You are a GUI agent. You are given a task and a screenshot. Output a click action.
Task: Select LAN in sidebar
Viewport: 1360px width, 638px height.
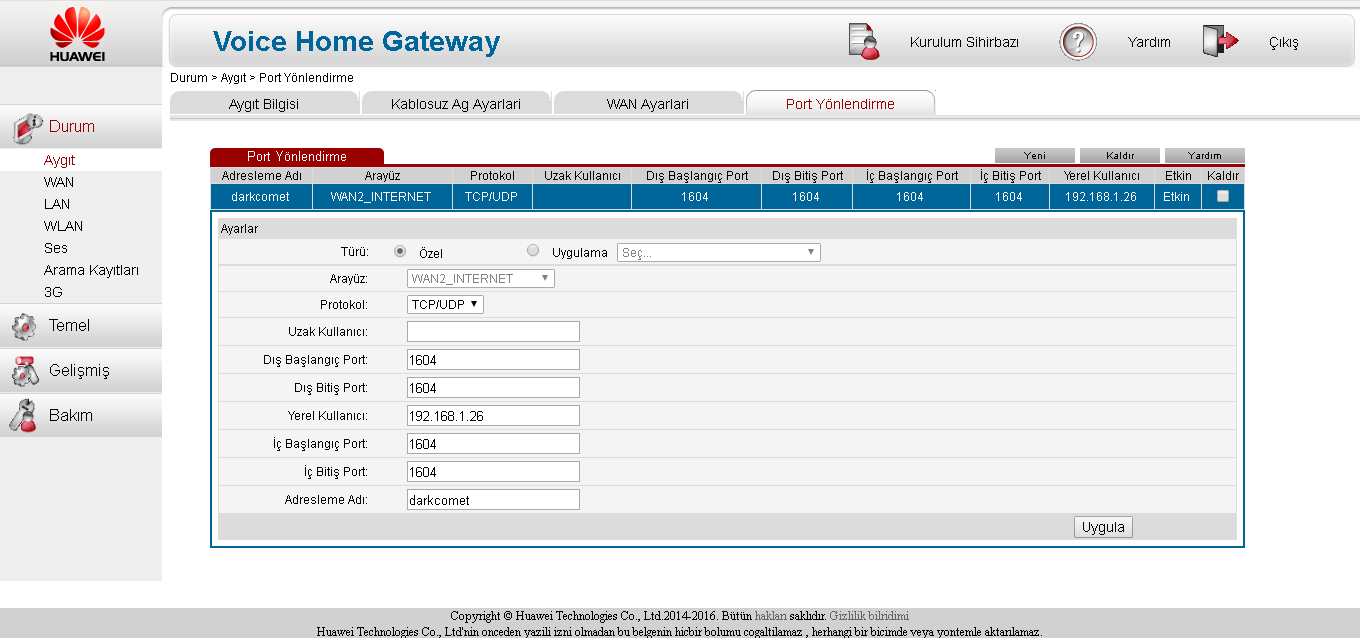(x=57, y=204)
